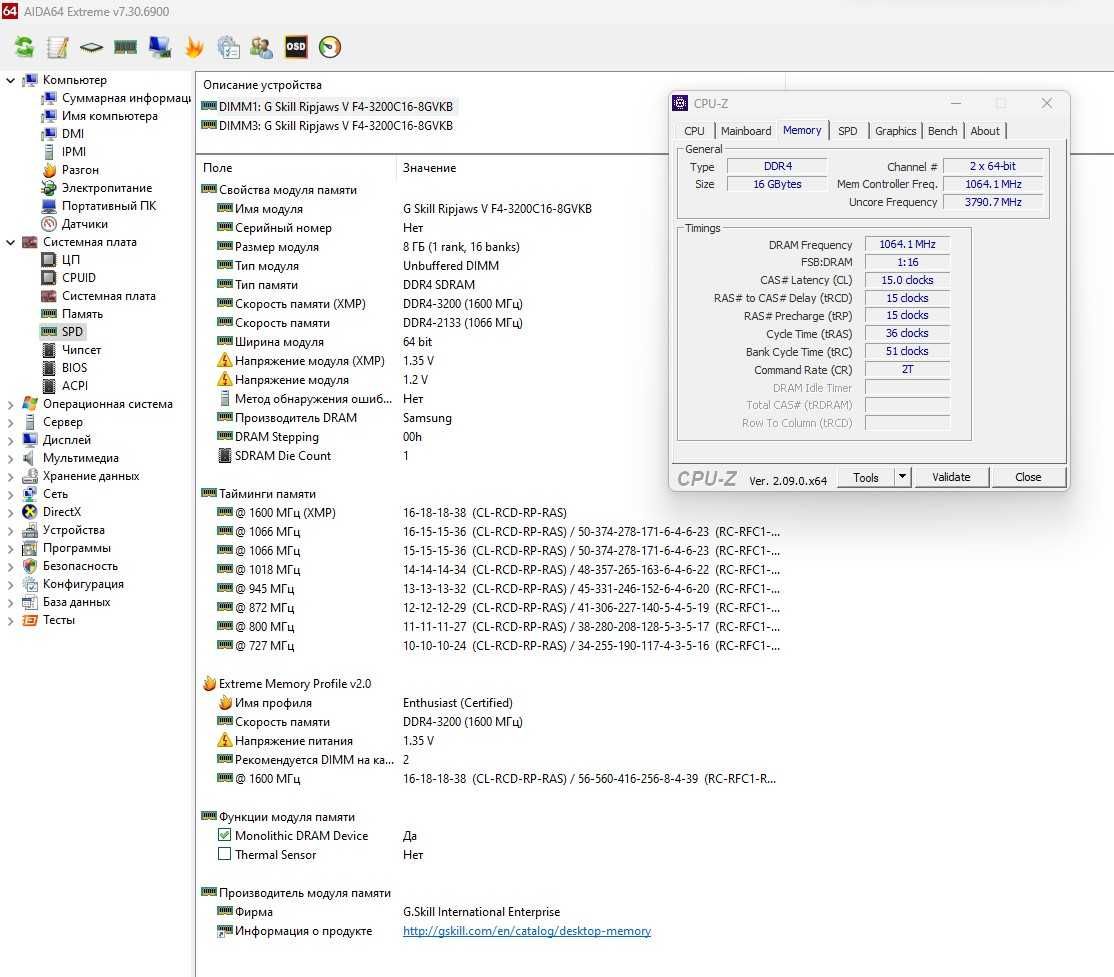Switch to Bench tab in CPU-Z
The height and width of the screenshot is (977, 1114).
[942, 131]
